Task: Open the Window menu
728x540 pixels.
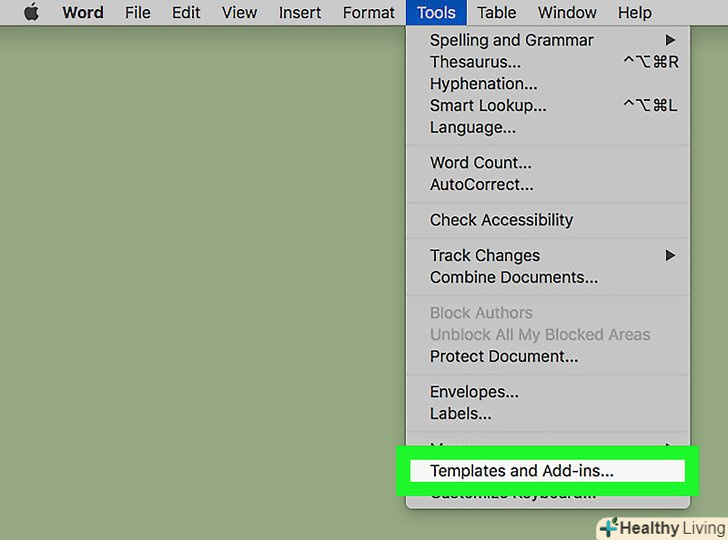Action: [567, 13]
